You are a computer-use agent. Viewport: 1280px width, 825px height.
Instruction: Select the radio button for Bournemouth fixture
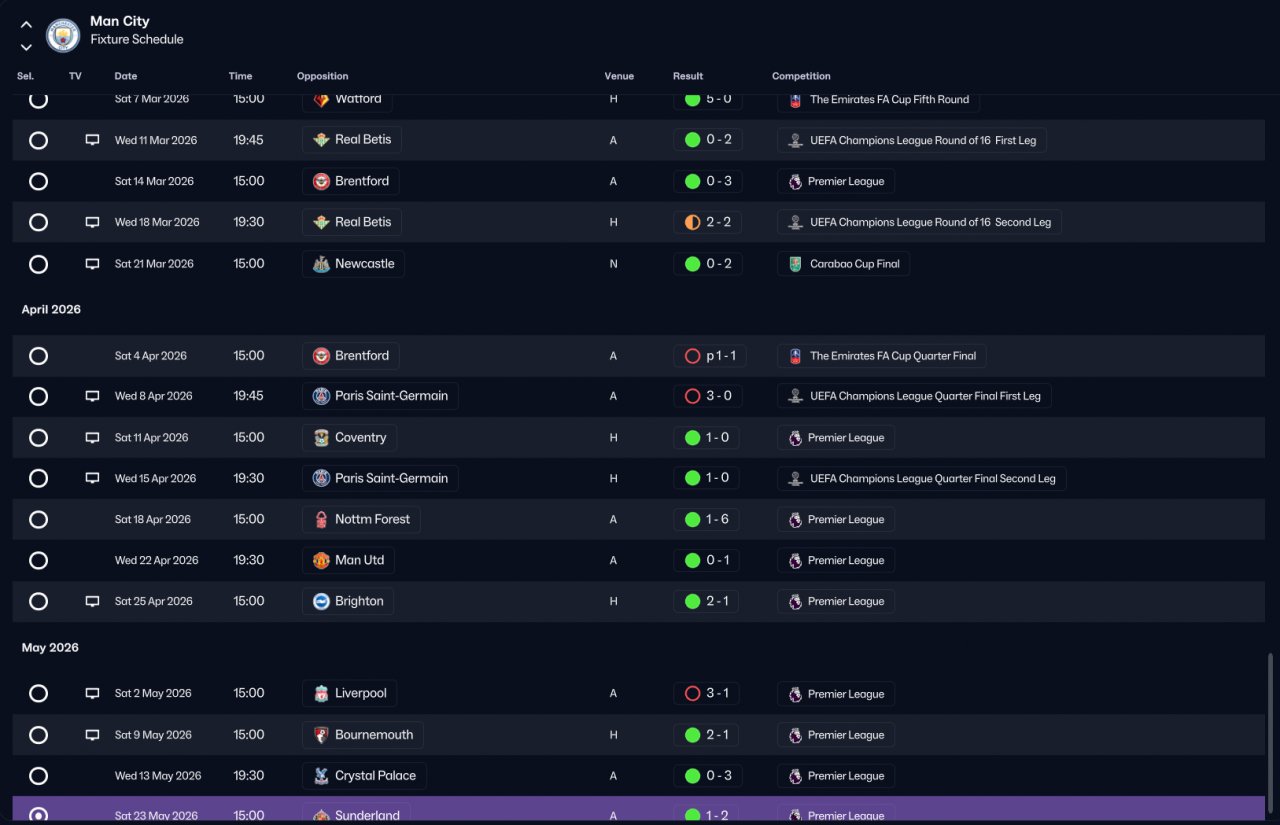point(38,735)
